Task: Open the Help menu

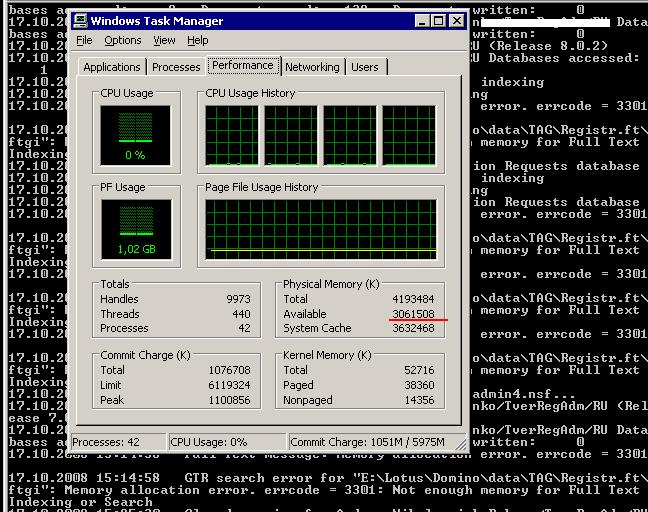Action: click(198, 40)
